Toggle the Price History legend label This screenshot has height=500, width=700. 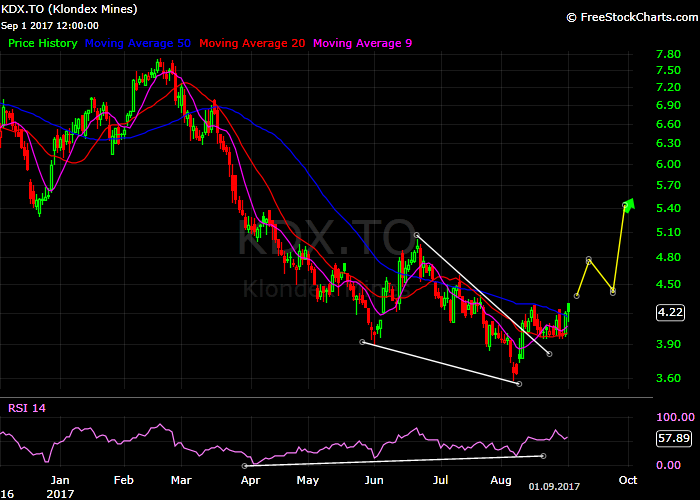pyautogui.click(x=43, y=44)
